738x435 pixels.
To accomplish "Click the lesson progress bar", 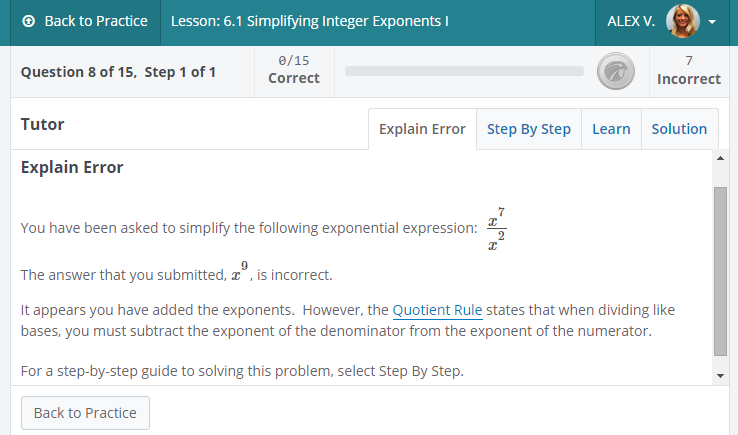I will [464, 71].
